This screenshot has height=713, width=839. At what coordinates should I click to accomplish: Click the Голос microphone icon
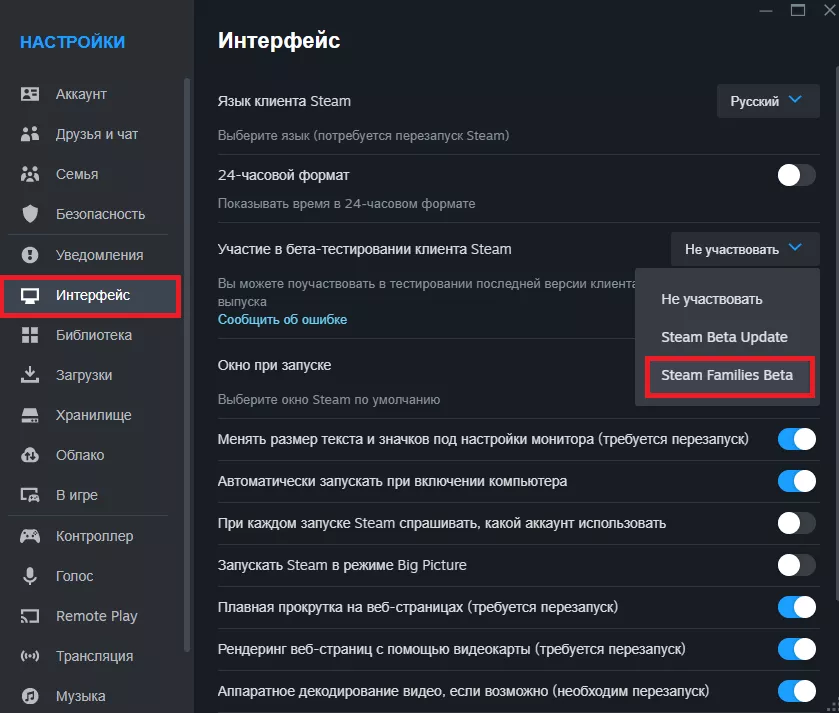click(30, 576)
